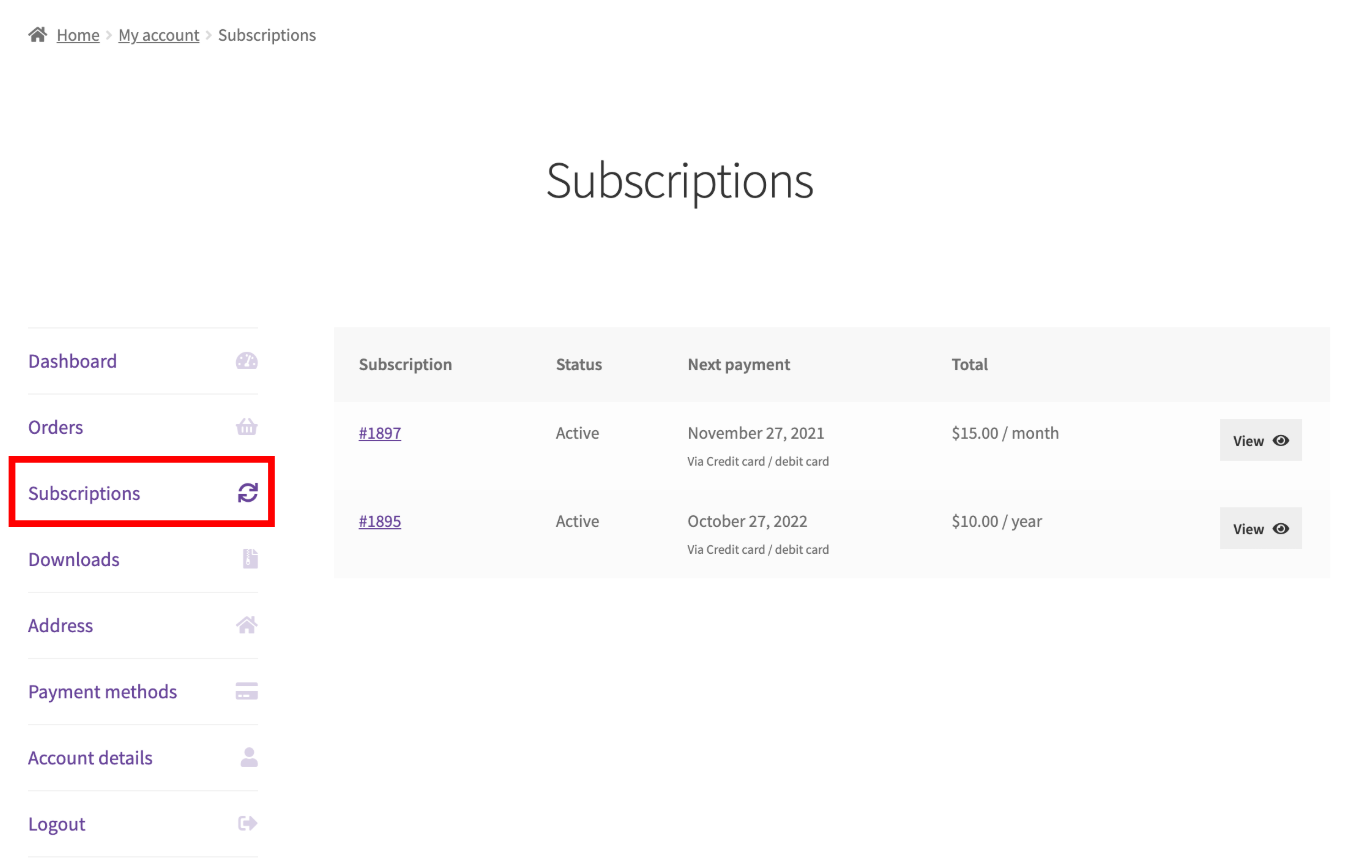Select Subscriptions in the sidebar menu
The height and width of the screenshot is (859, 1347).
coord(84,492)
